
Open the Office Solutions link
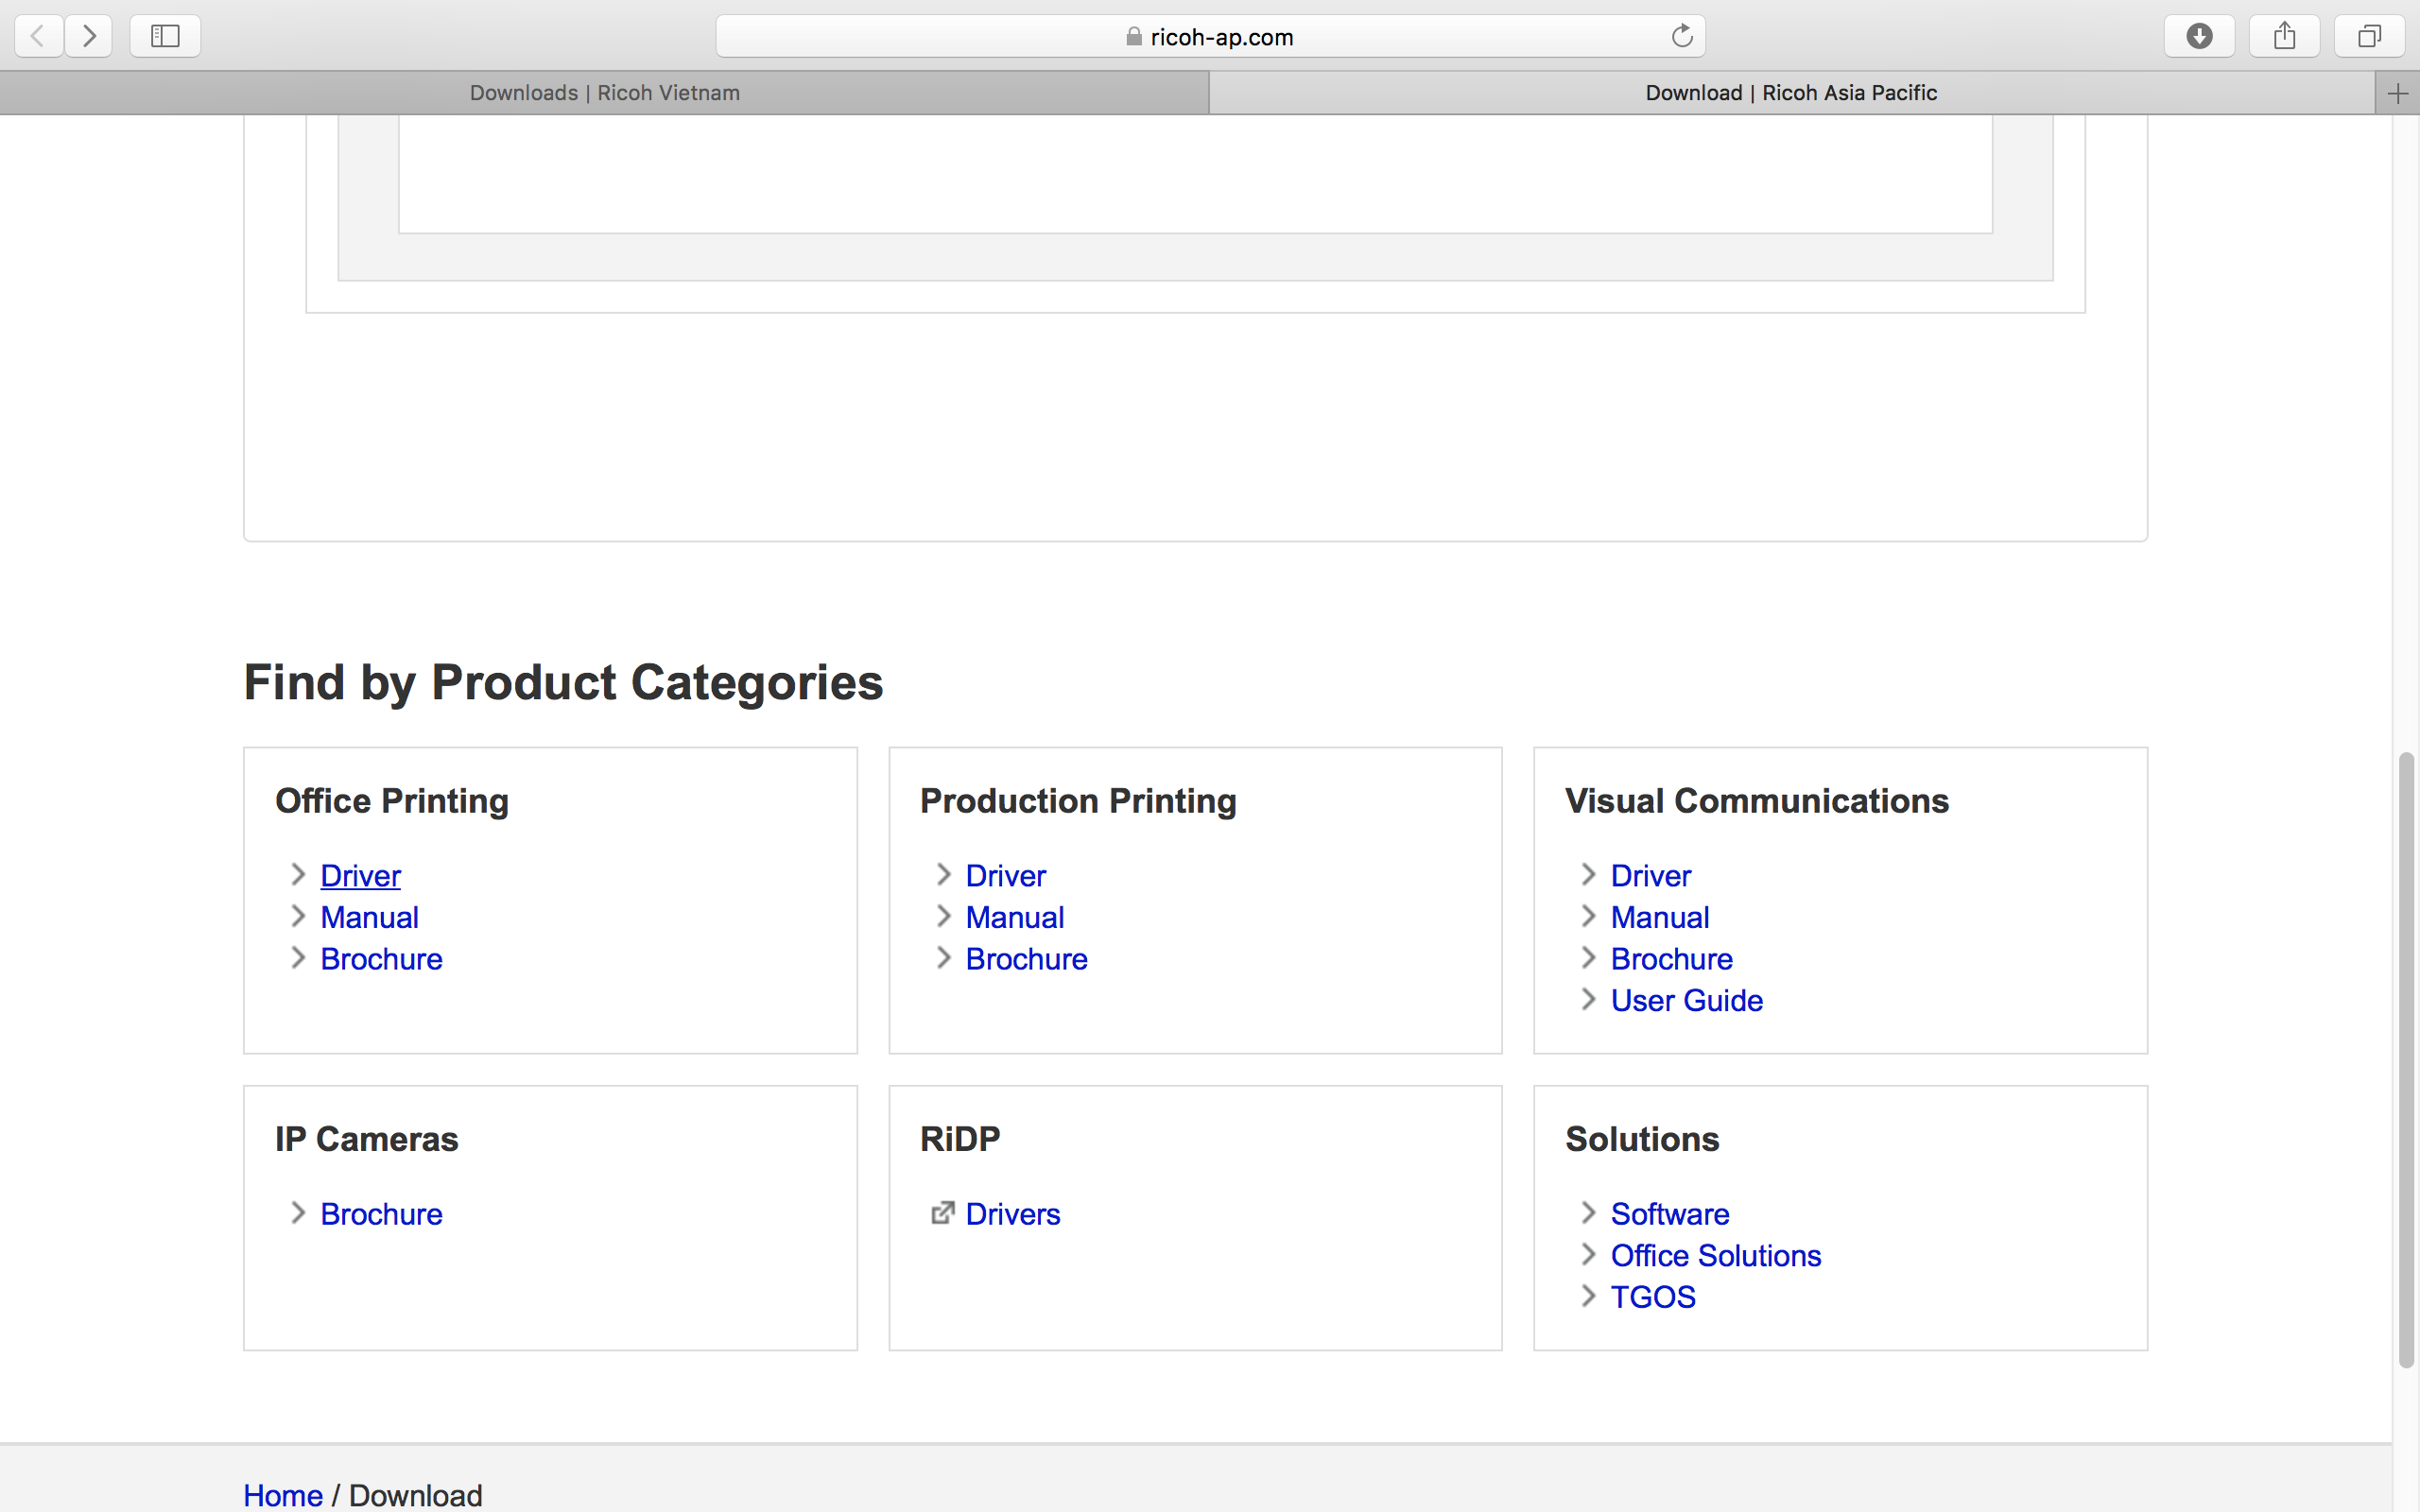(1715, 1255)
